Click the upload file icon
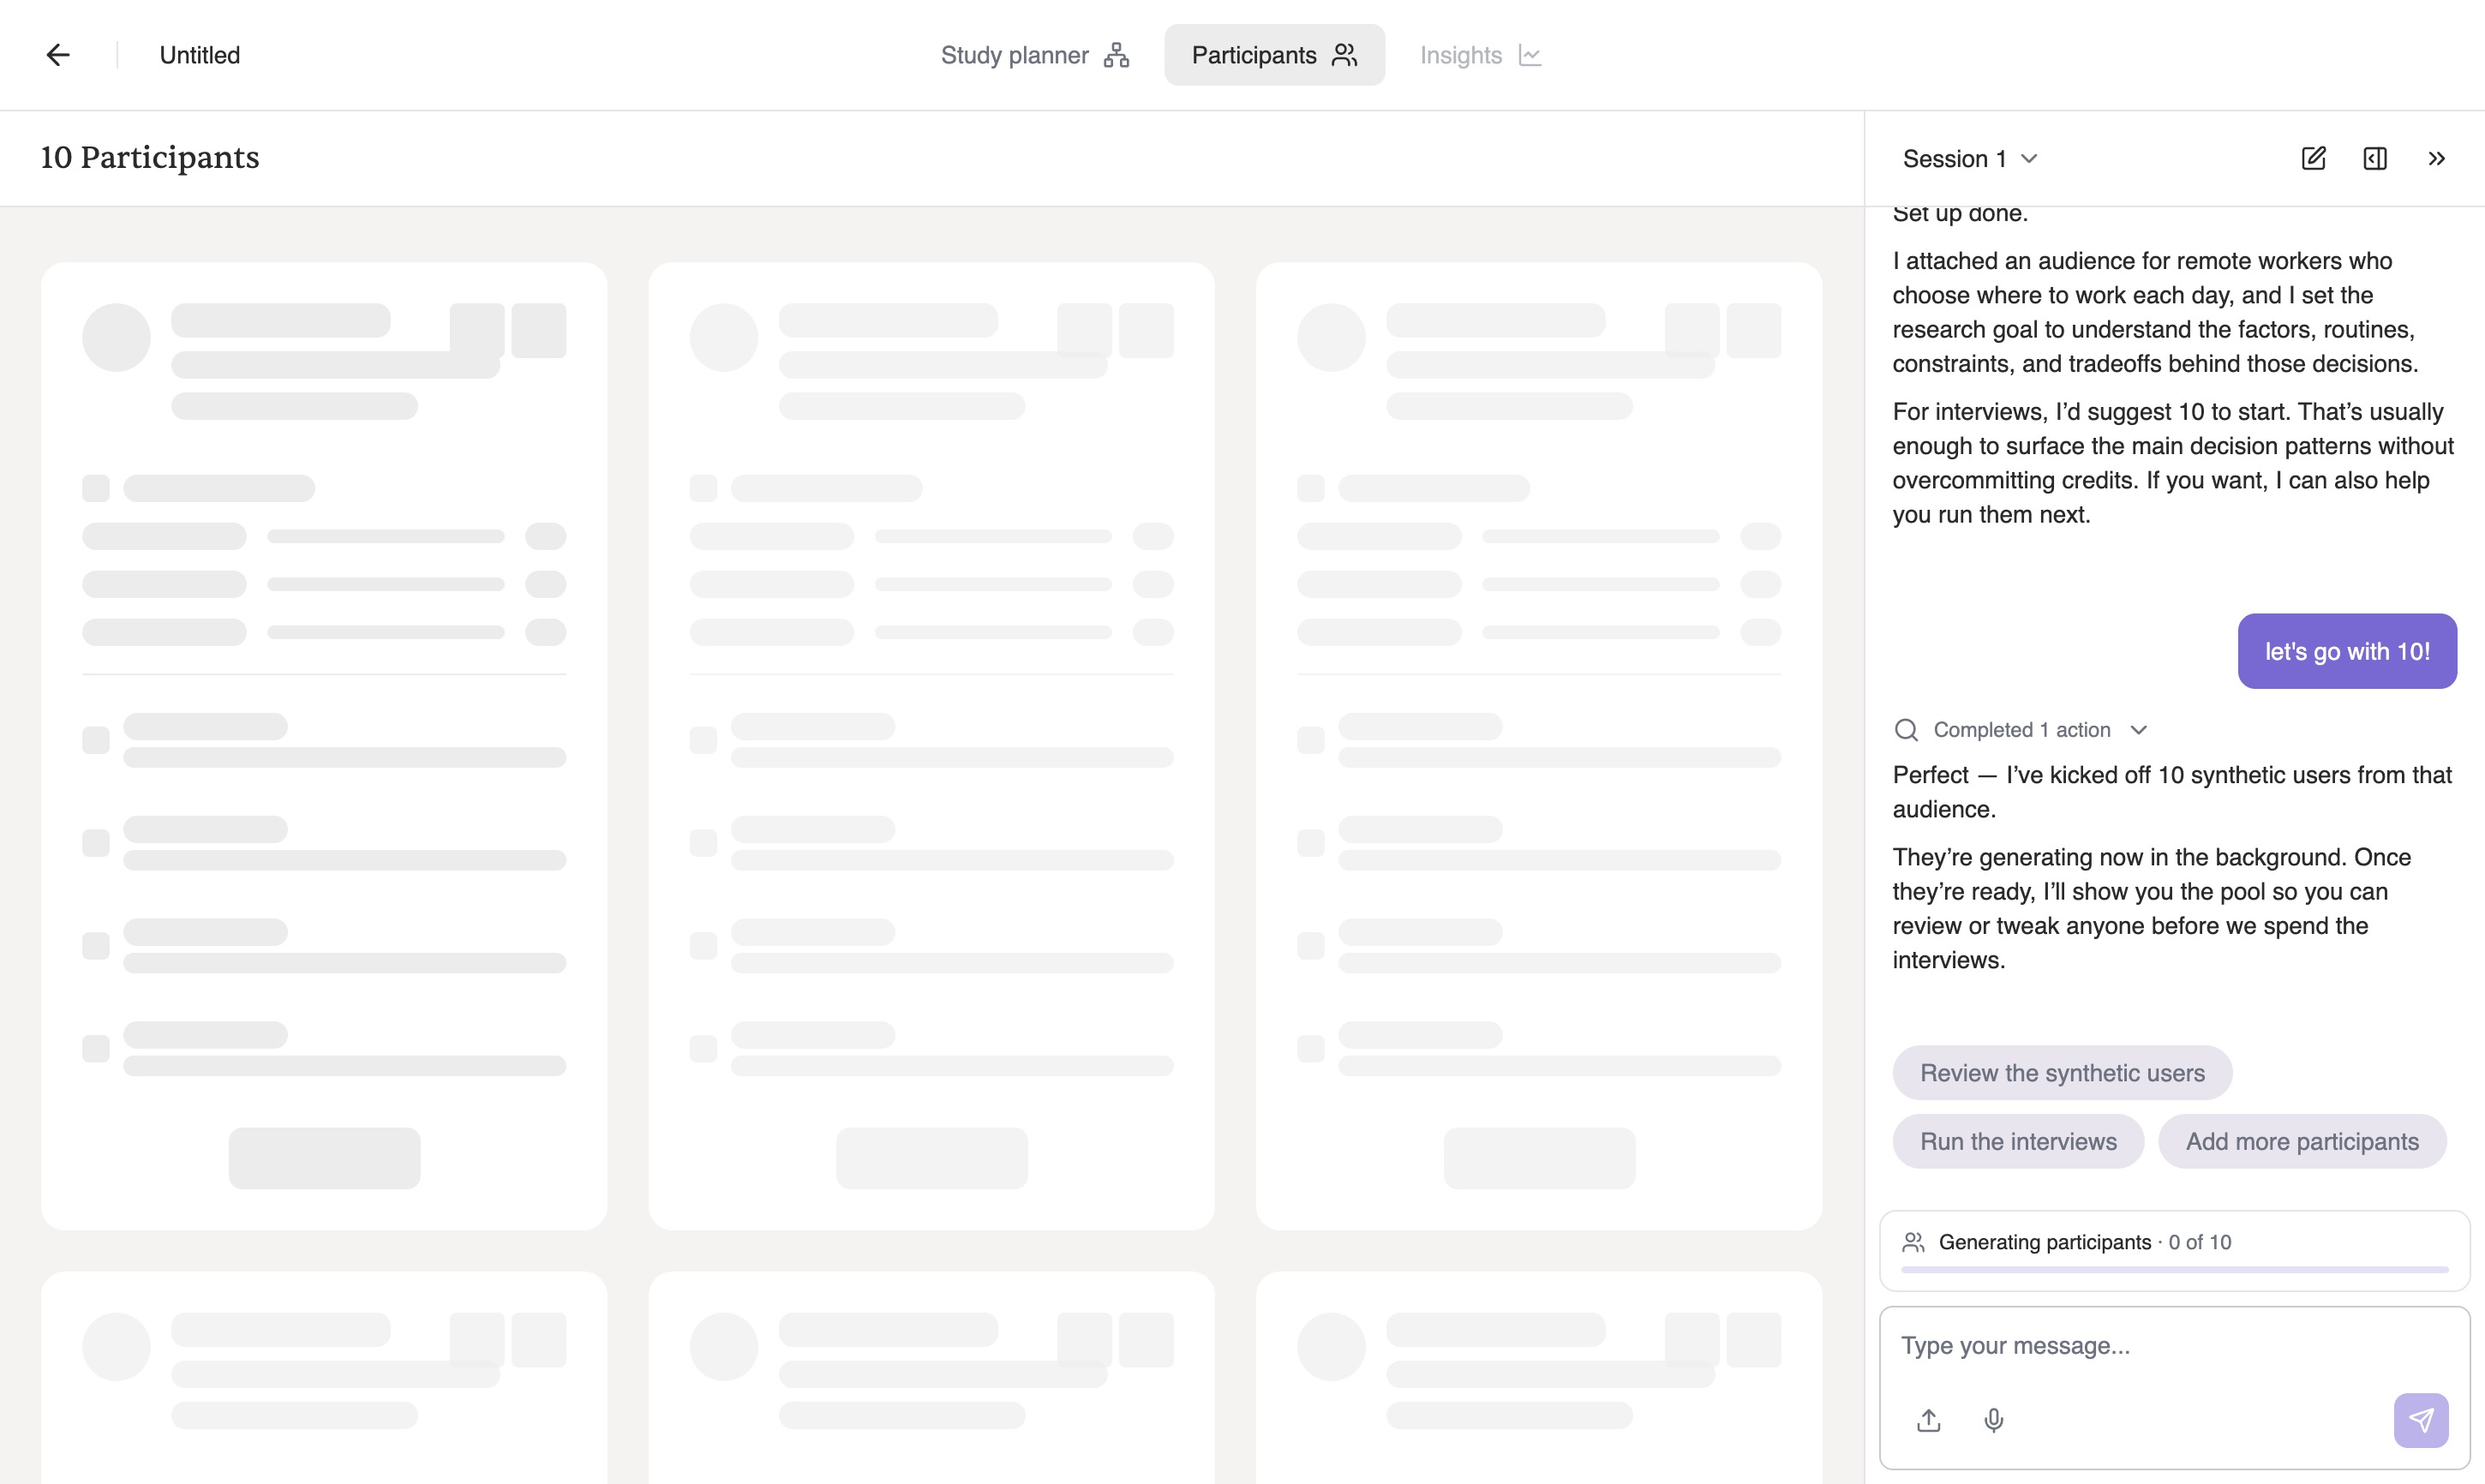The image size is (2485, 1484). point(1929,1420)
